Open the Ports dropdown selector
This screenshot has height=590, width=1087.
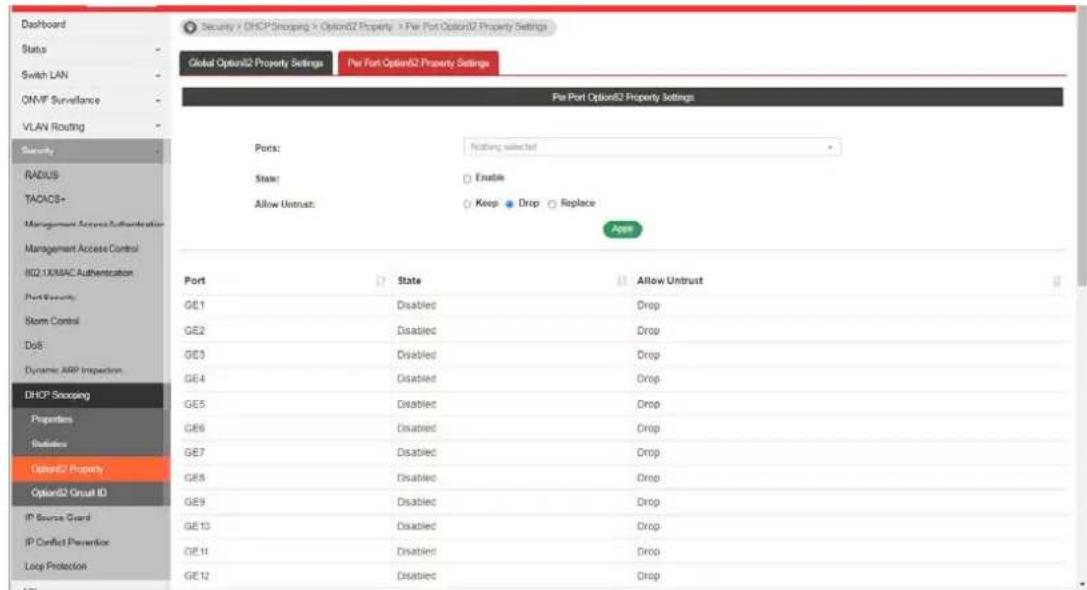point(652,147)
